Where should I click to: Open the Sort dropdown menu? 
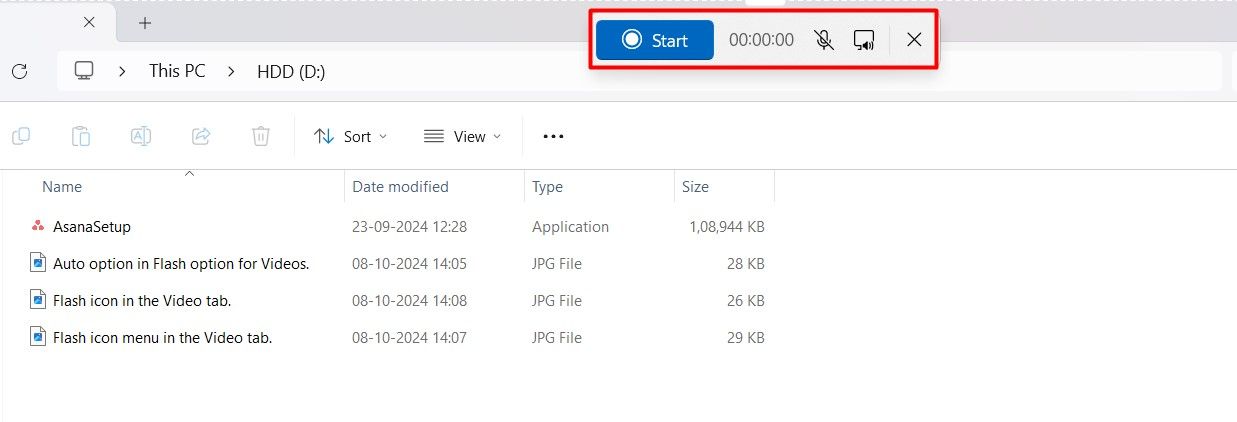(350, 136)
